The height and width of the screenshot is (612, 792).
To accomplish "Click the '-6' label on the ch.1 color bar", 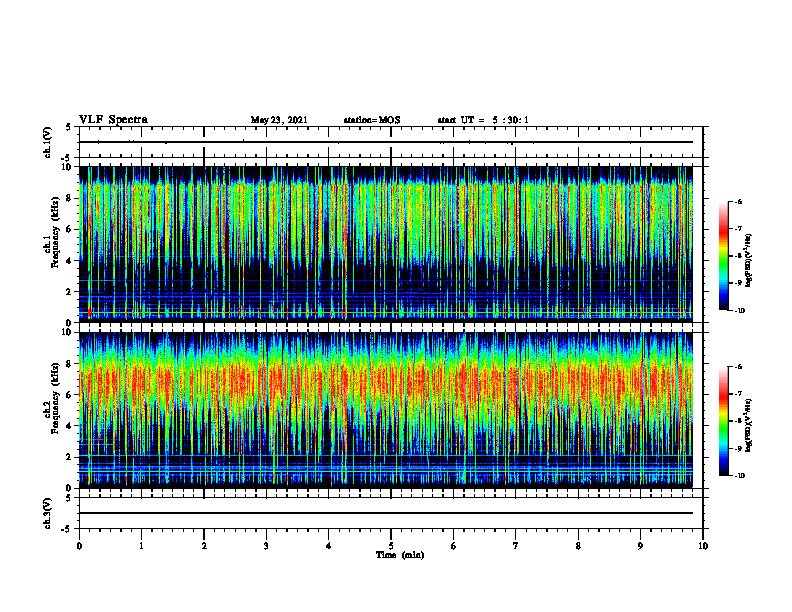I will [x=738, y=201].
